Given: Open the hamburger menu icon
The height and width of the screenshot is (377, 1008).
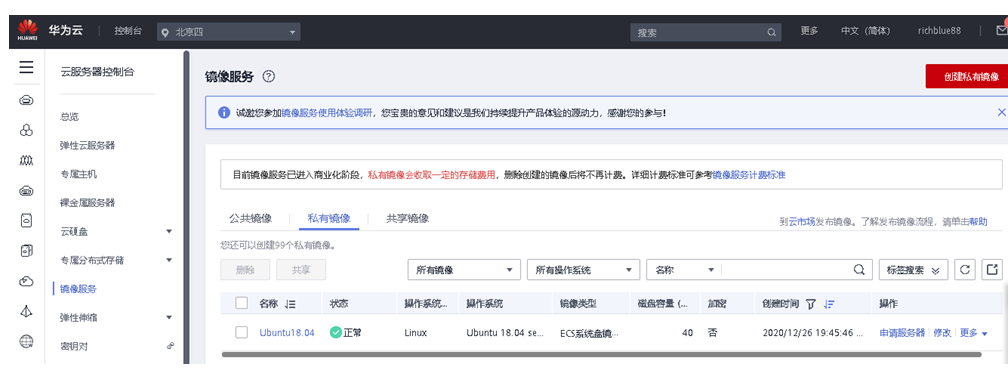Looking at the screenshot, I should (x=26, y=68).
